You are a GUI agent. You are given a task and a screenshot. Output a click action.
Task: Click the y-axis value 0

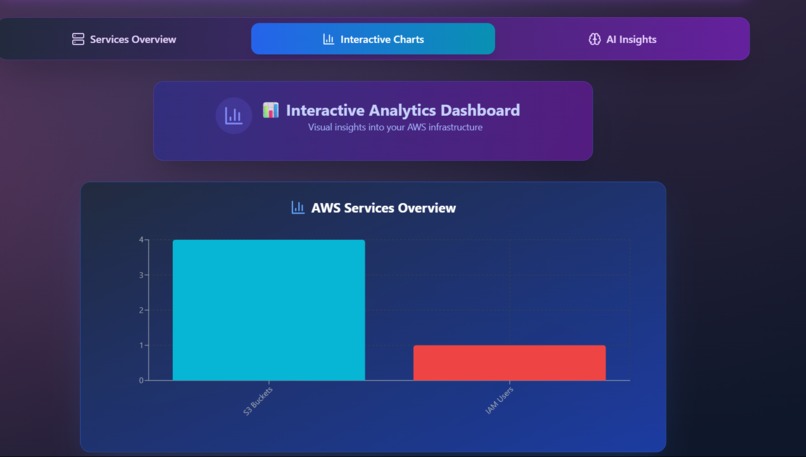[x=141, y=380]
